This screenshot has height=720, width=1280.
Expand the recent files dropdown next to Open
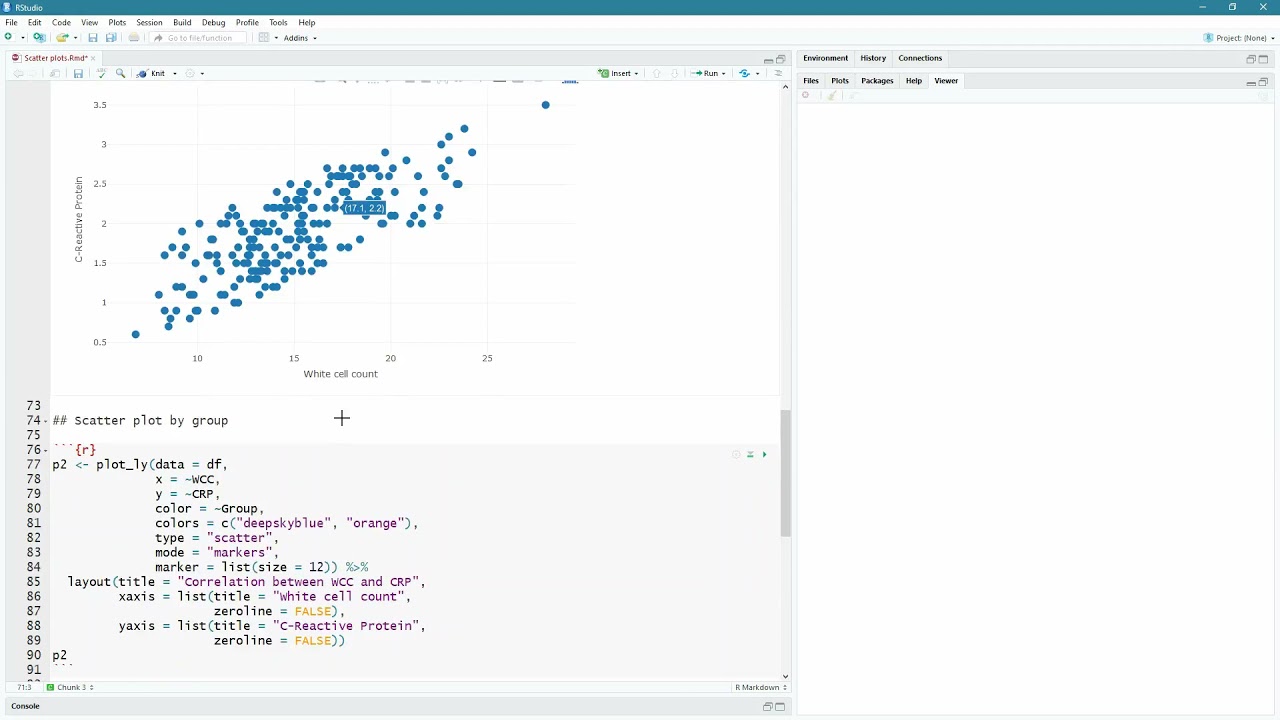[74, 38]
